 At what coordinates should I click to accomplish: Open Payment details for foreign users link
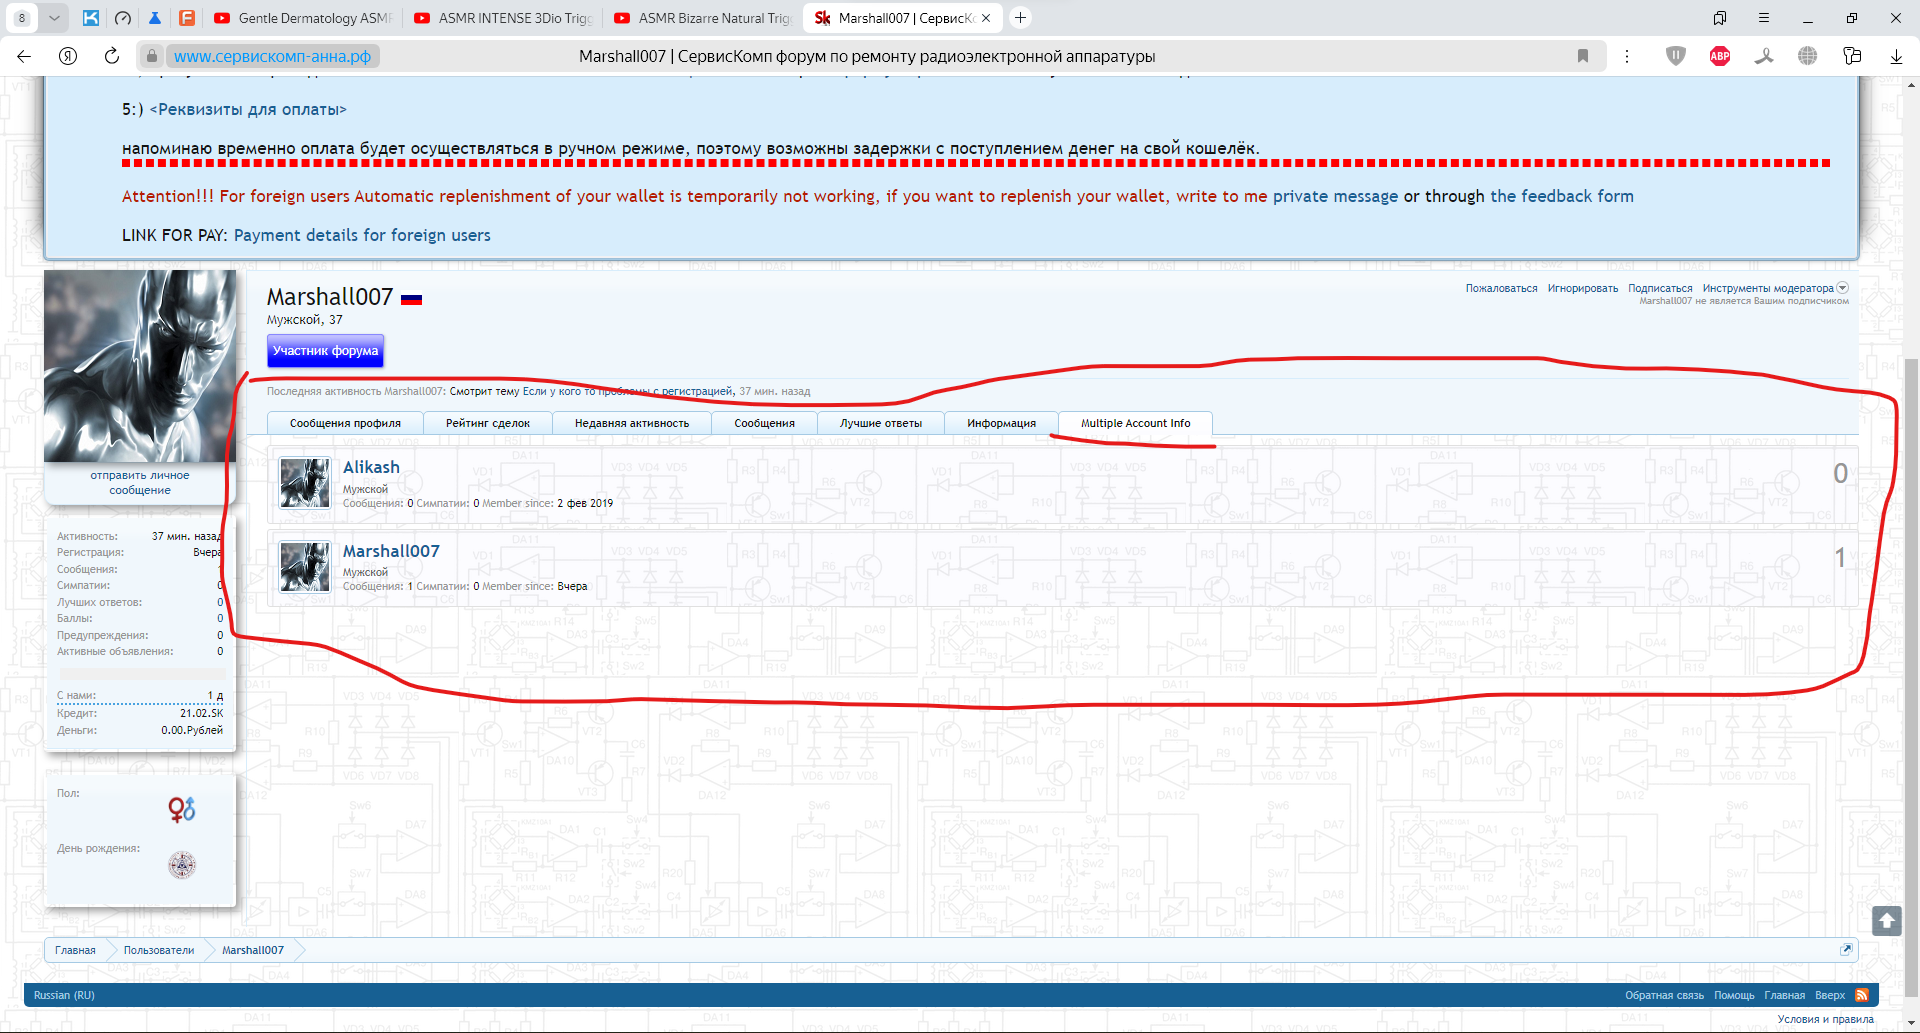(x=362, y=235)
